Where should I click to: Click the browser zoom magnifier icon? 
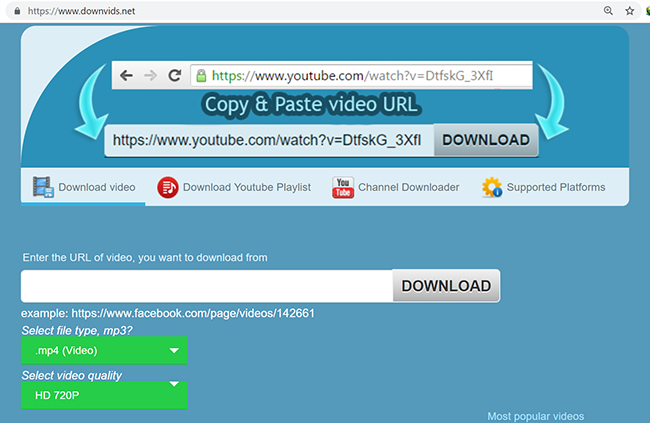click(x=608, y=11)
